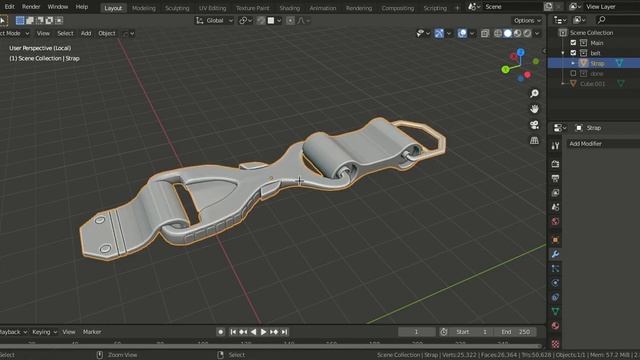Open the shading options dropdown arrow
Screen dimensions: 640x360
tap(537, 33)
